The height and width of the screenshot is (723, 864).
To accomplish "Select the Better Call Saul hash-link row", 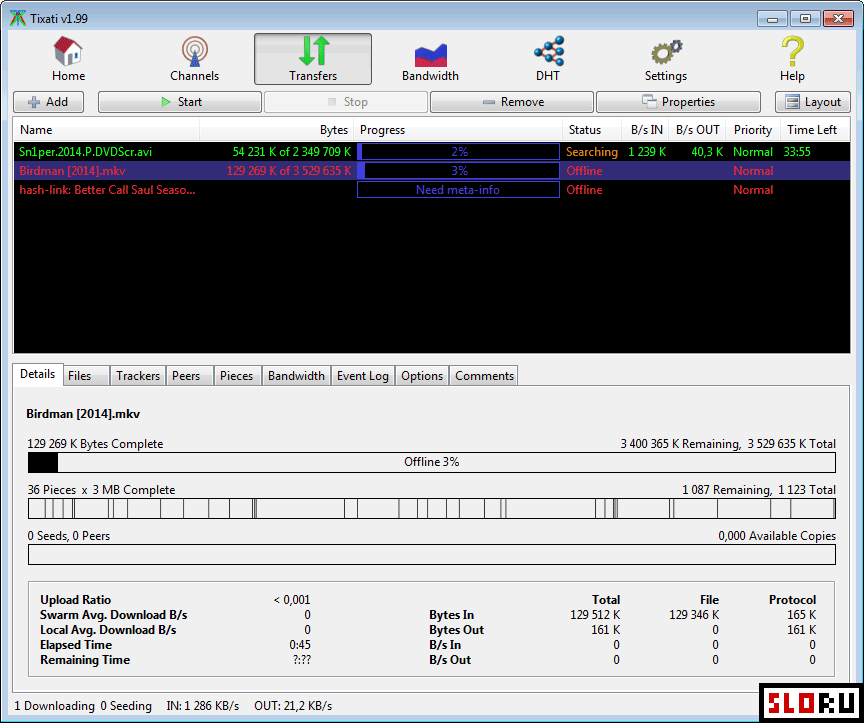I will [108, 190].
